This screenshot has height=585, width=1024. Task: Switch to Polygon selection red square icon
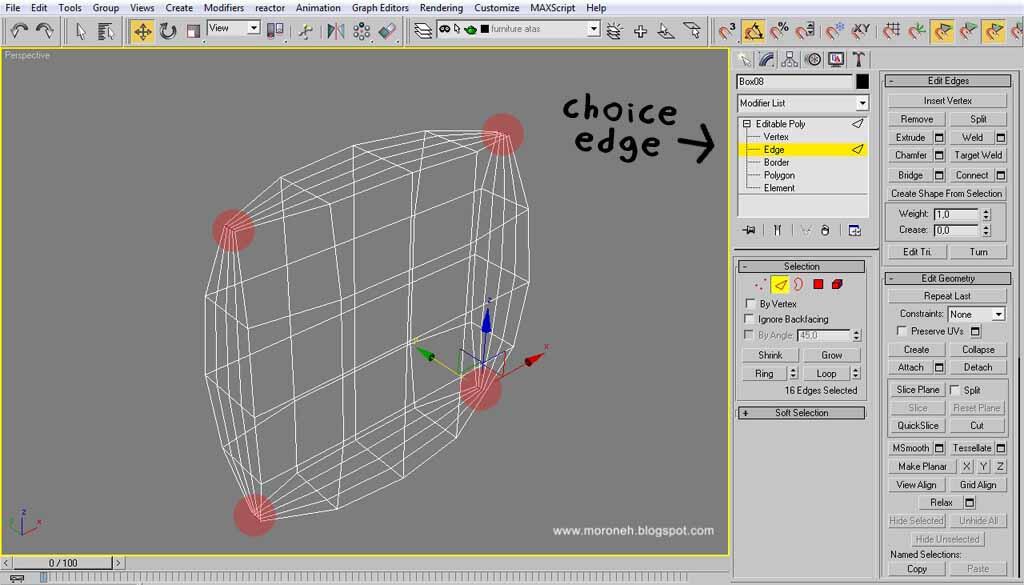click(x=818, y=285)
